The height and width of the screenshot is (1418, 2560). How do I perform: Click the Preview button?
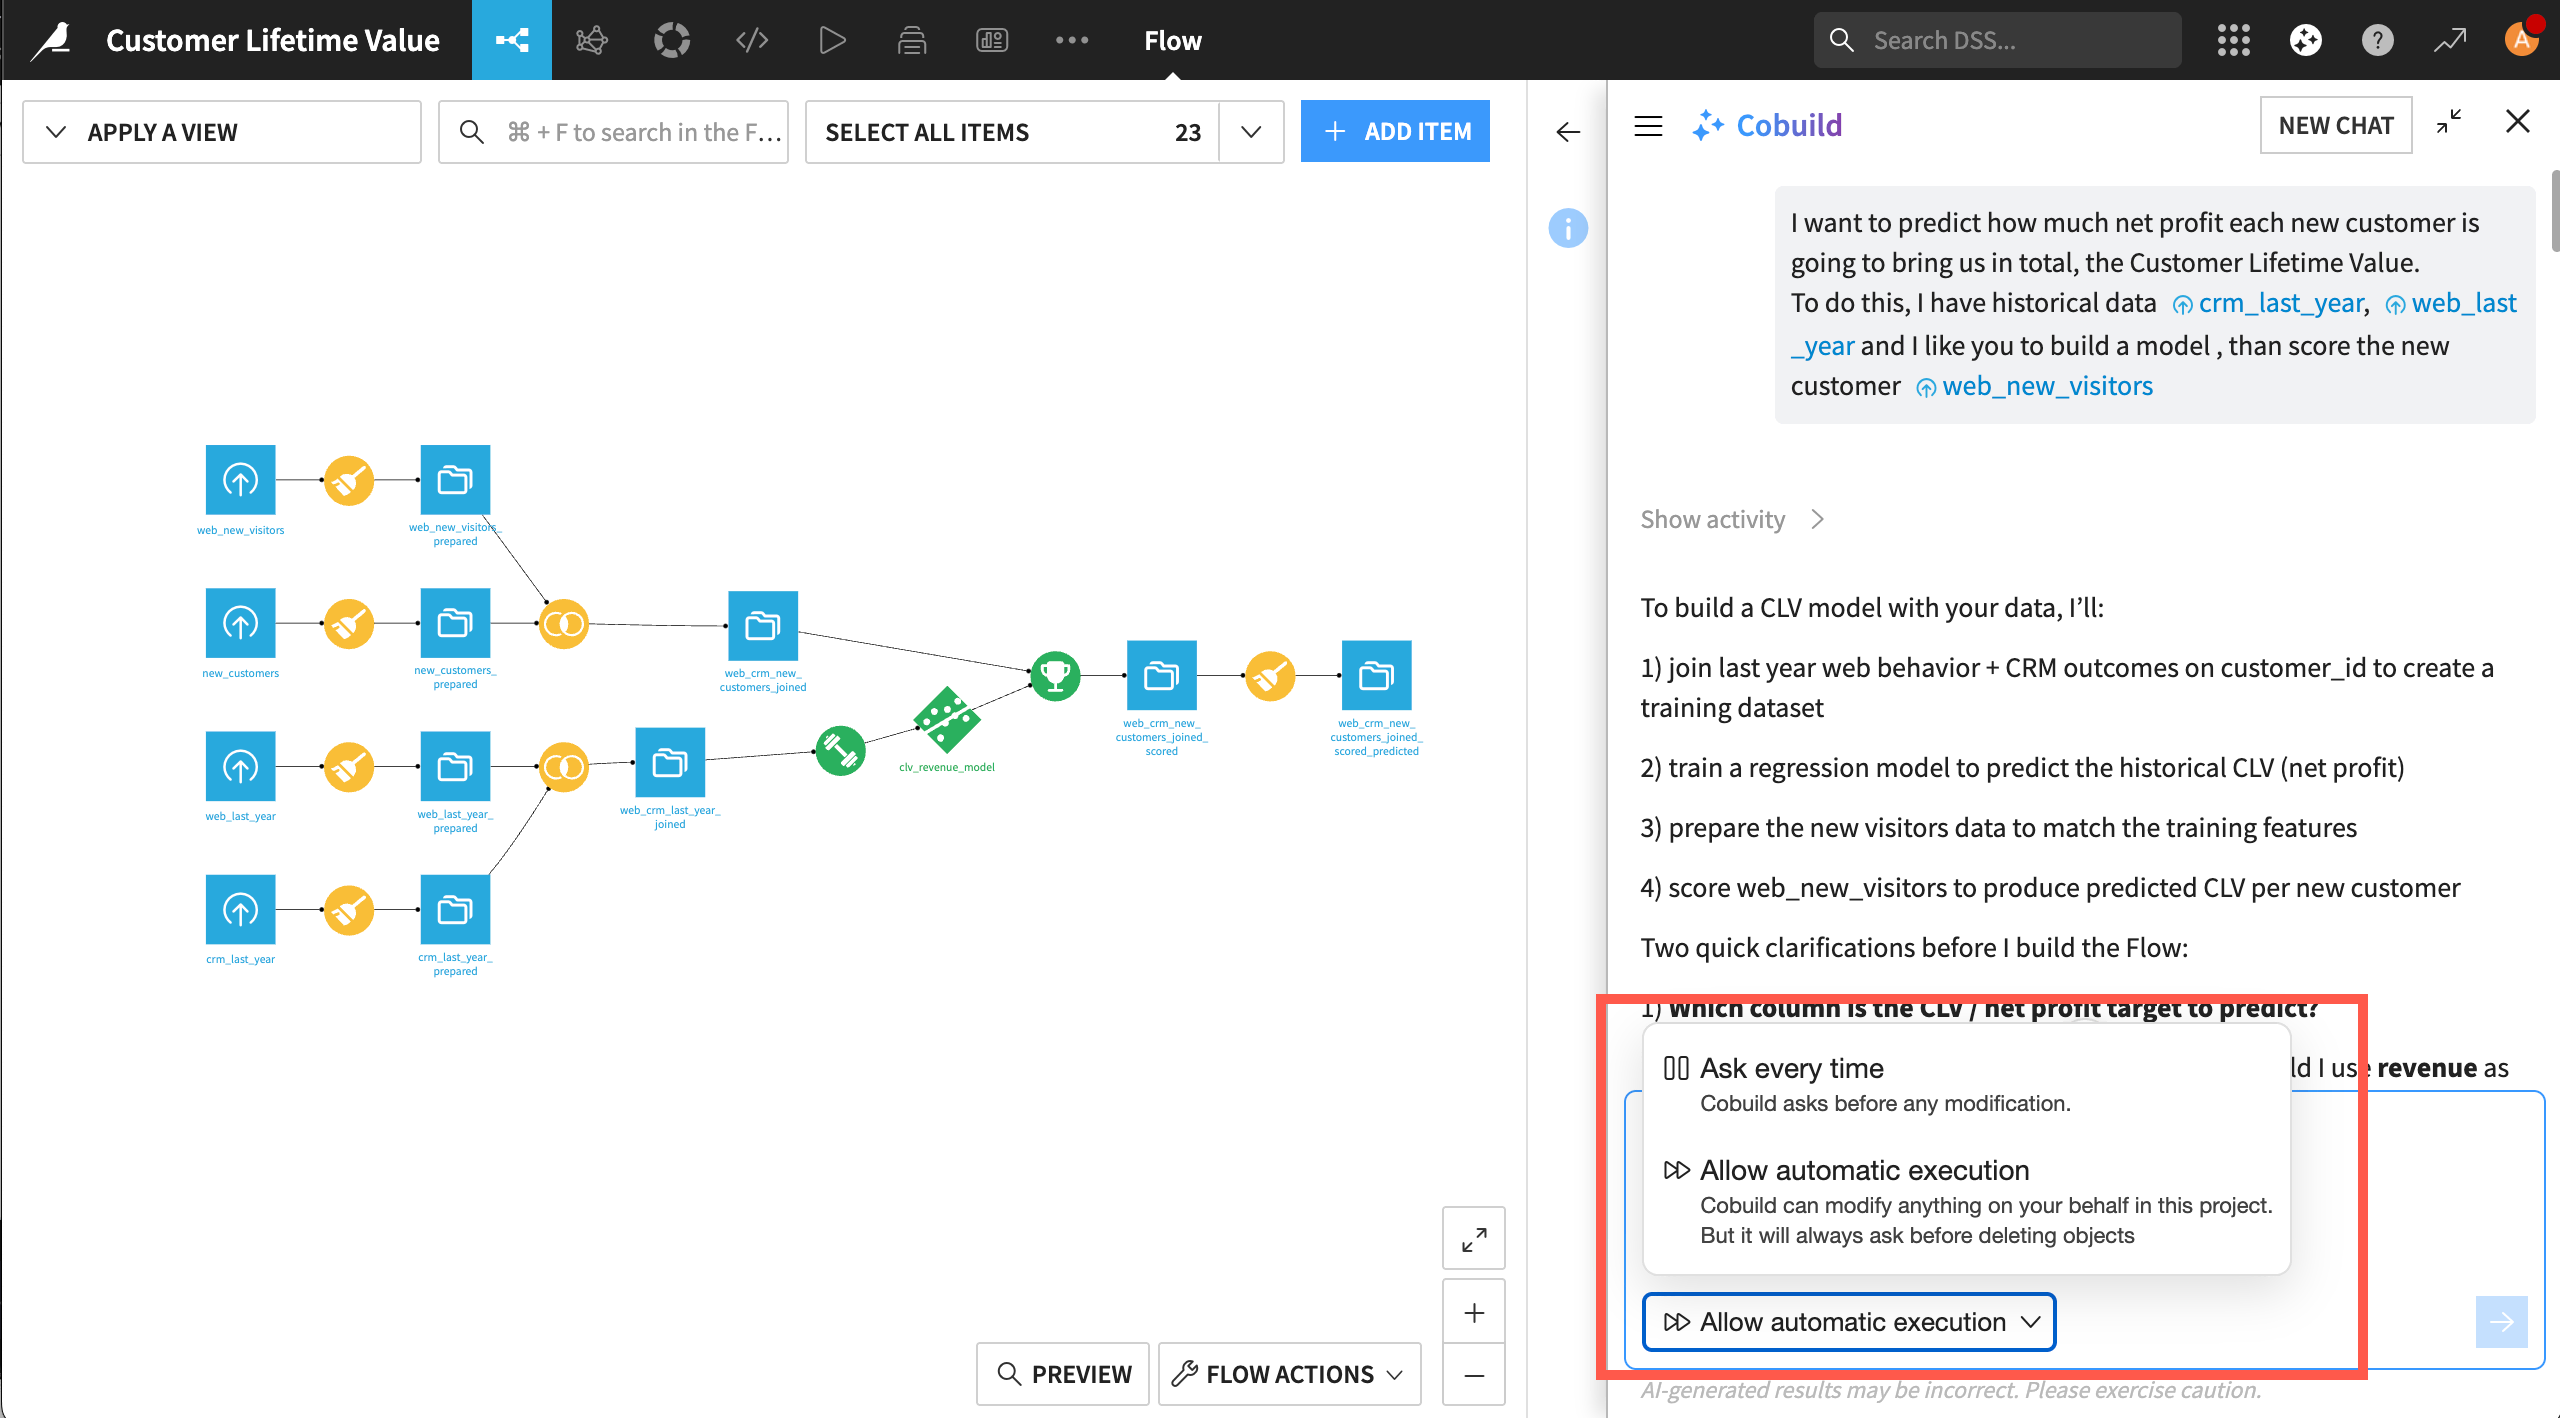[1063, 1374]
